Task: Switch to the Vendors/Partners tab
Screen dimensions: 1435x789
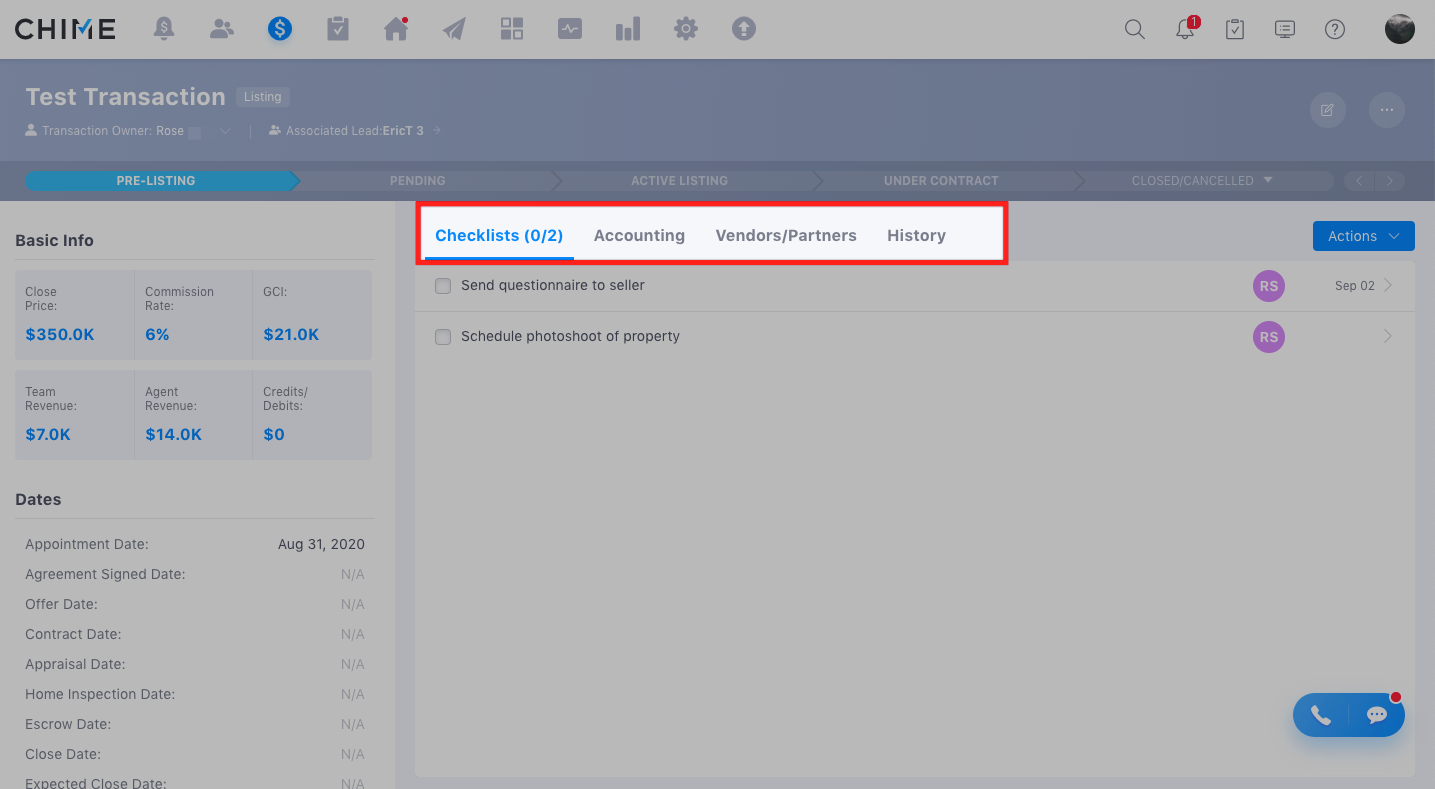Action: (x=786, y=236)
